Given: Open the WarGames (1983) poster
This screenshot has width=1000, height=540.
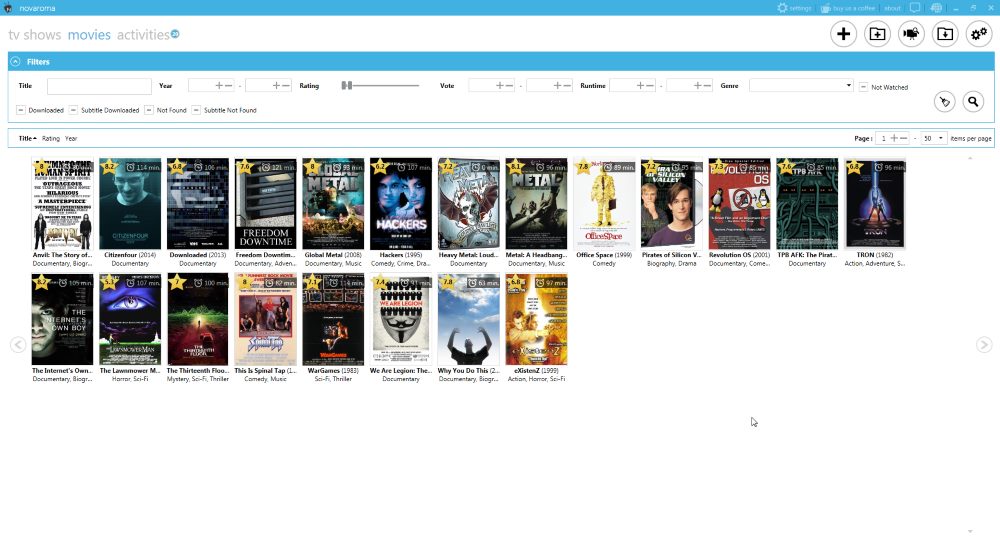Looking at the screenshot, I should 333,319.
